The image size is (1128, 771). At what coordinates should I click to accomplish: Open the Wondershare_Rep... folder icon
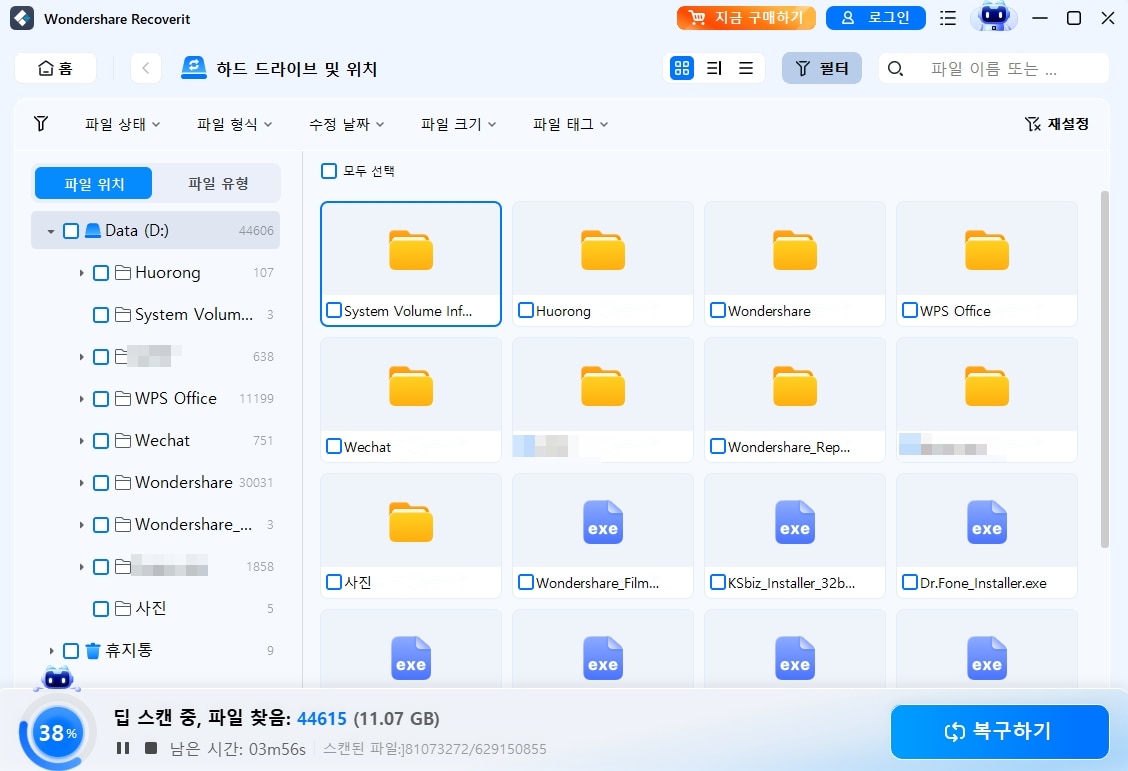tap(795, 386)
